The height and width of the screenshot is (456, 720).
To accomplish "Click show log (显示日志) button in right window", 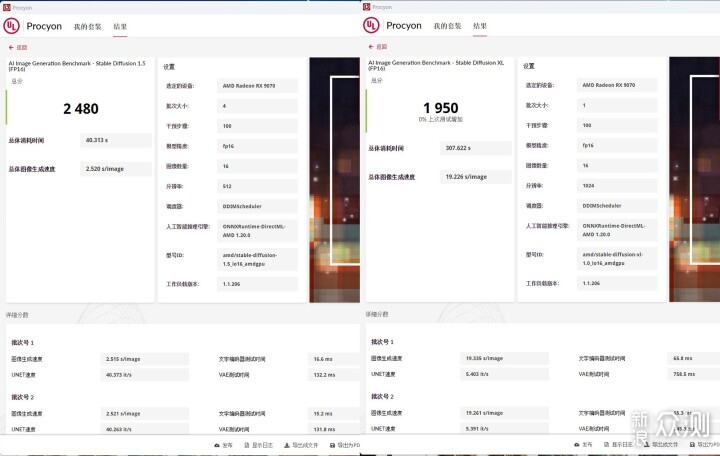I will (x=618, y=445).
